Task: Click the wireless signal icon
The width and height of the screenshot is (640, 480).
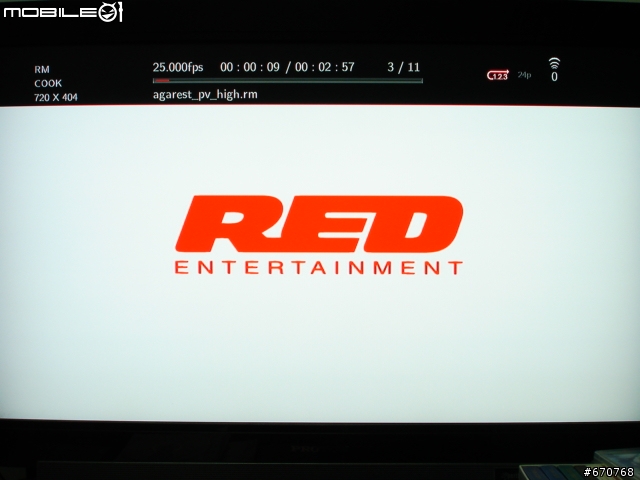Action: 554,64
